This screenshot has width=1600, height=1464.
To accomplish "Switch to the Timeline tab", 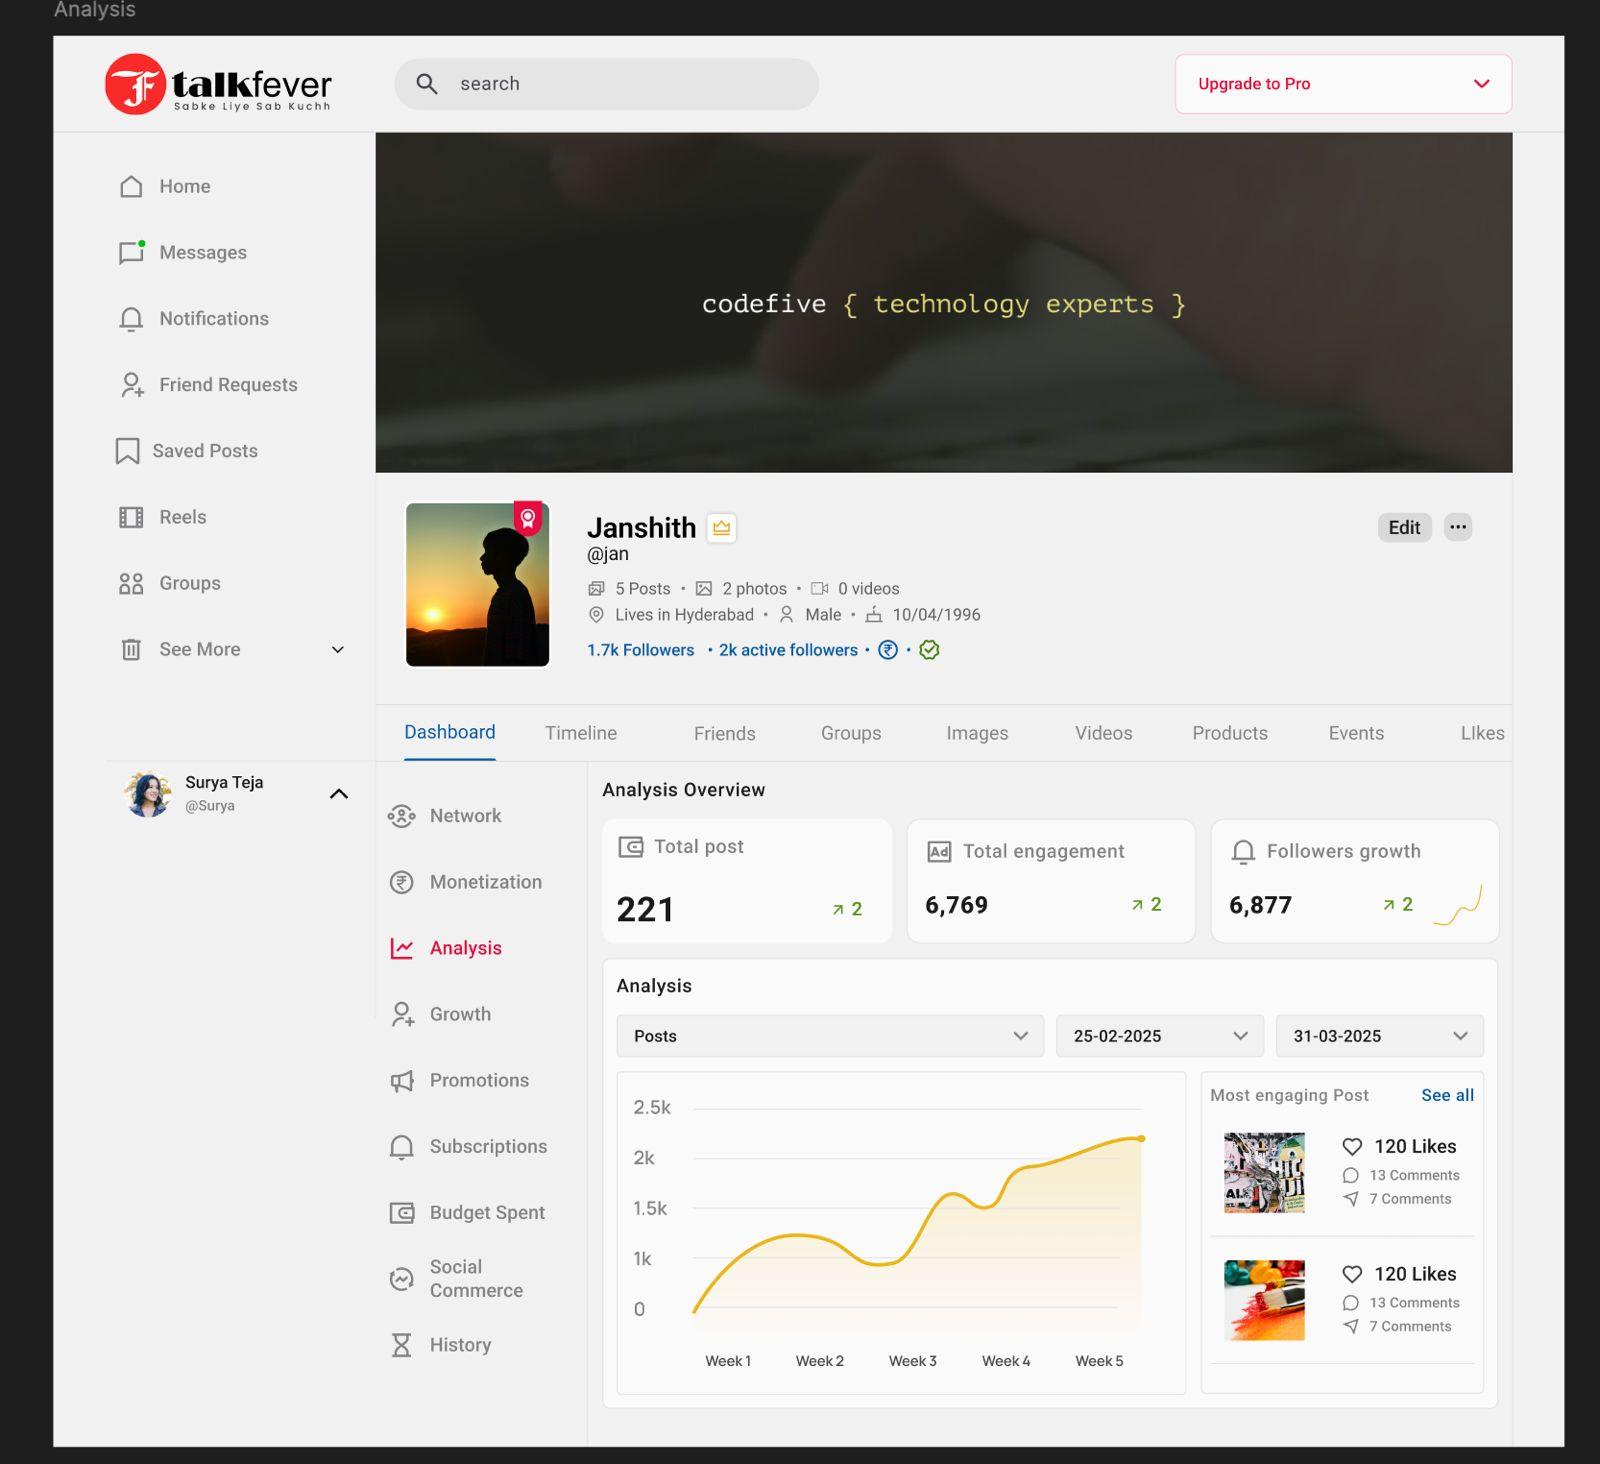I will tap(580, 733).
